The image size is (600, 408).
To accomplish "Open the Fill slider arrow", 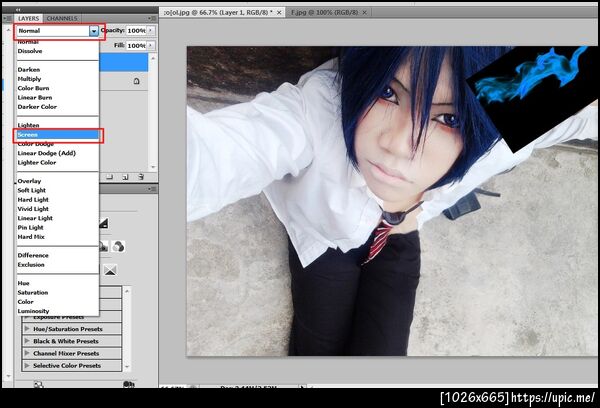I will point(151,46).
